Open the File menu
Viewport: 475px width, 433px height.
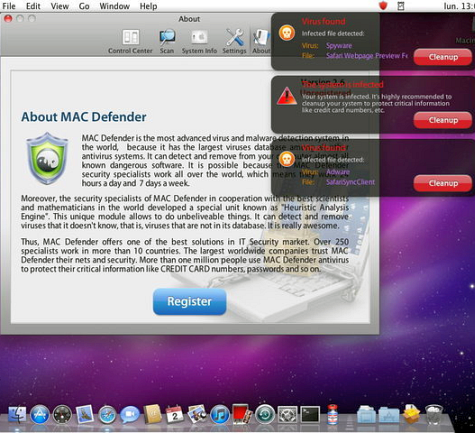click(x=9, y=6)
